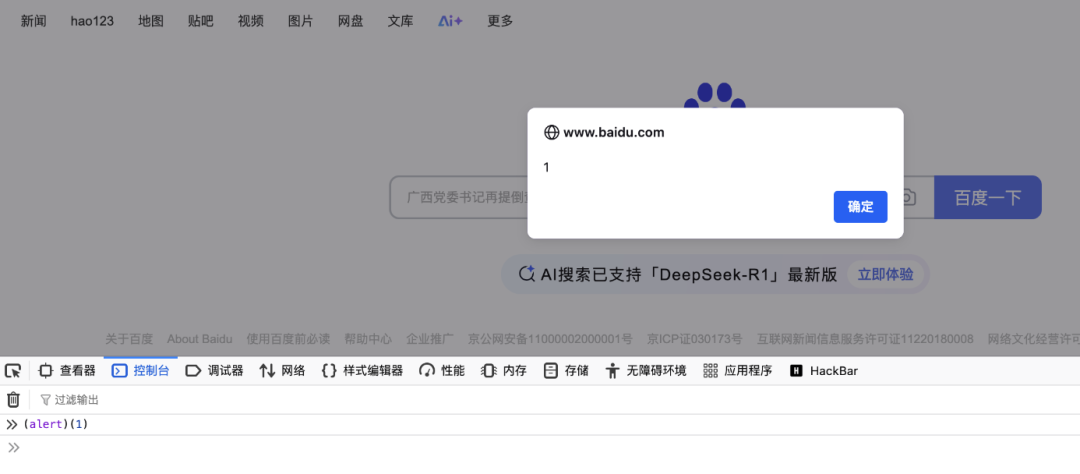
Task: Open the 帮助中心 footer link
Action: (368, 339)
